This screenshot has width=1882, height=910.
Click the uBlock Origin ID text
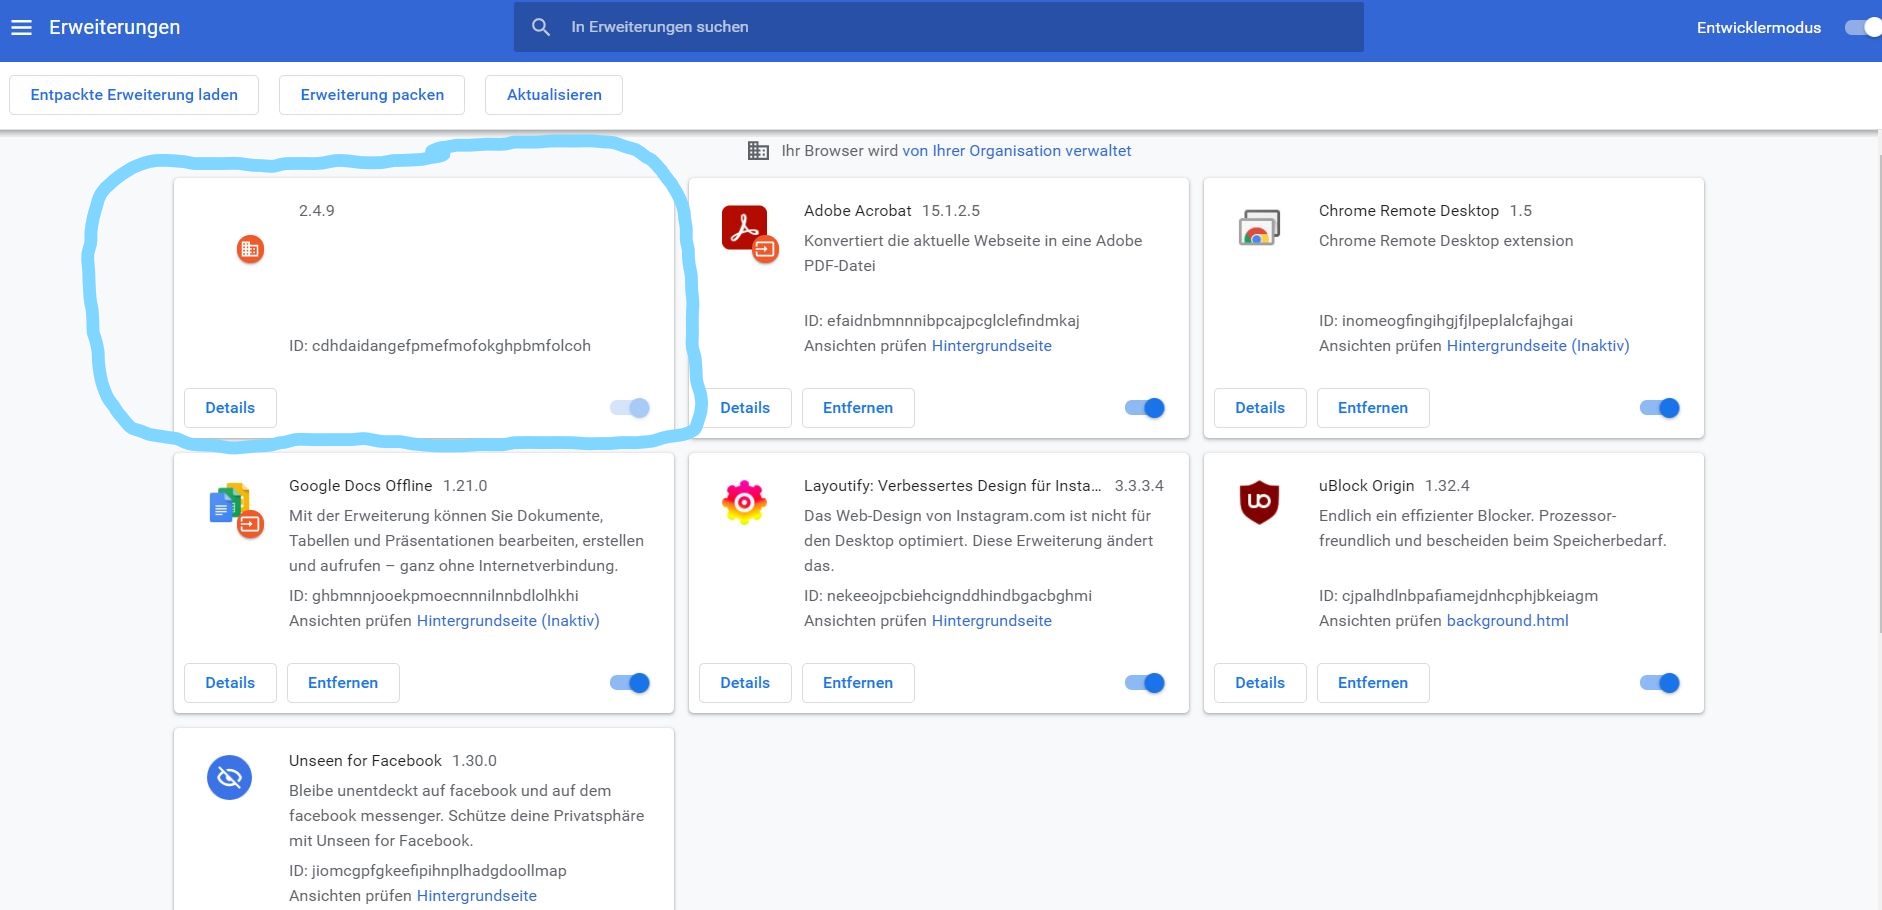click(x=1459, y=596)
